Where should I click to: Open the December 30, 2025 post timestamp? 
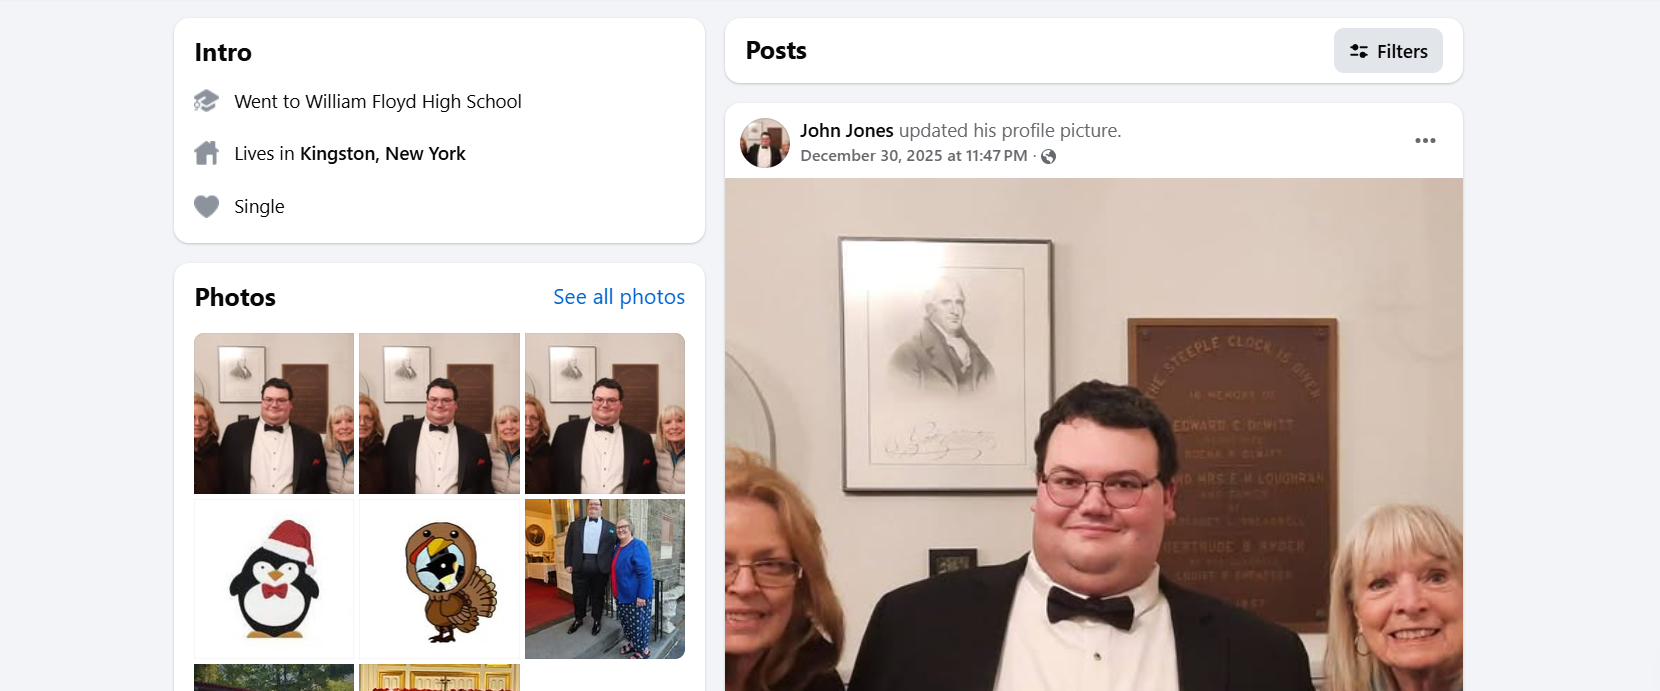click(x=913, y=156)
